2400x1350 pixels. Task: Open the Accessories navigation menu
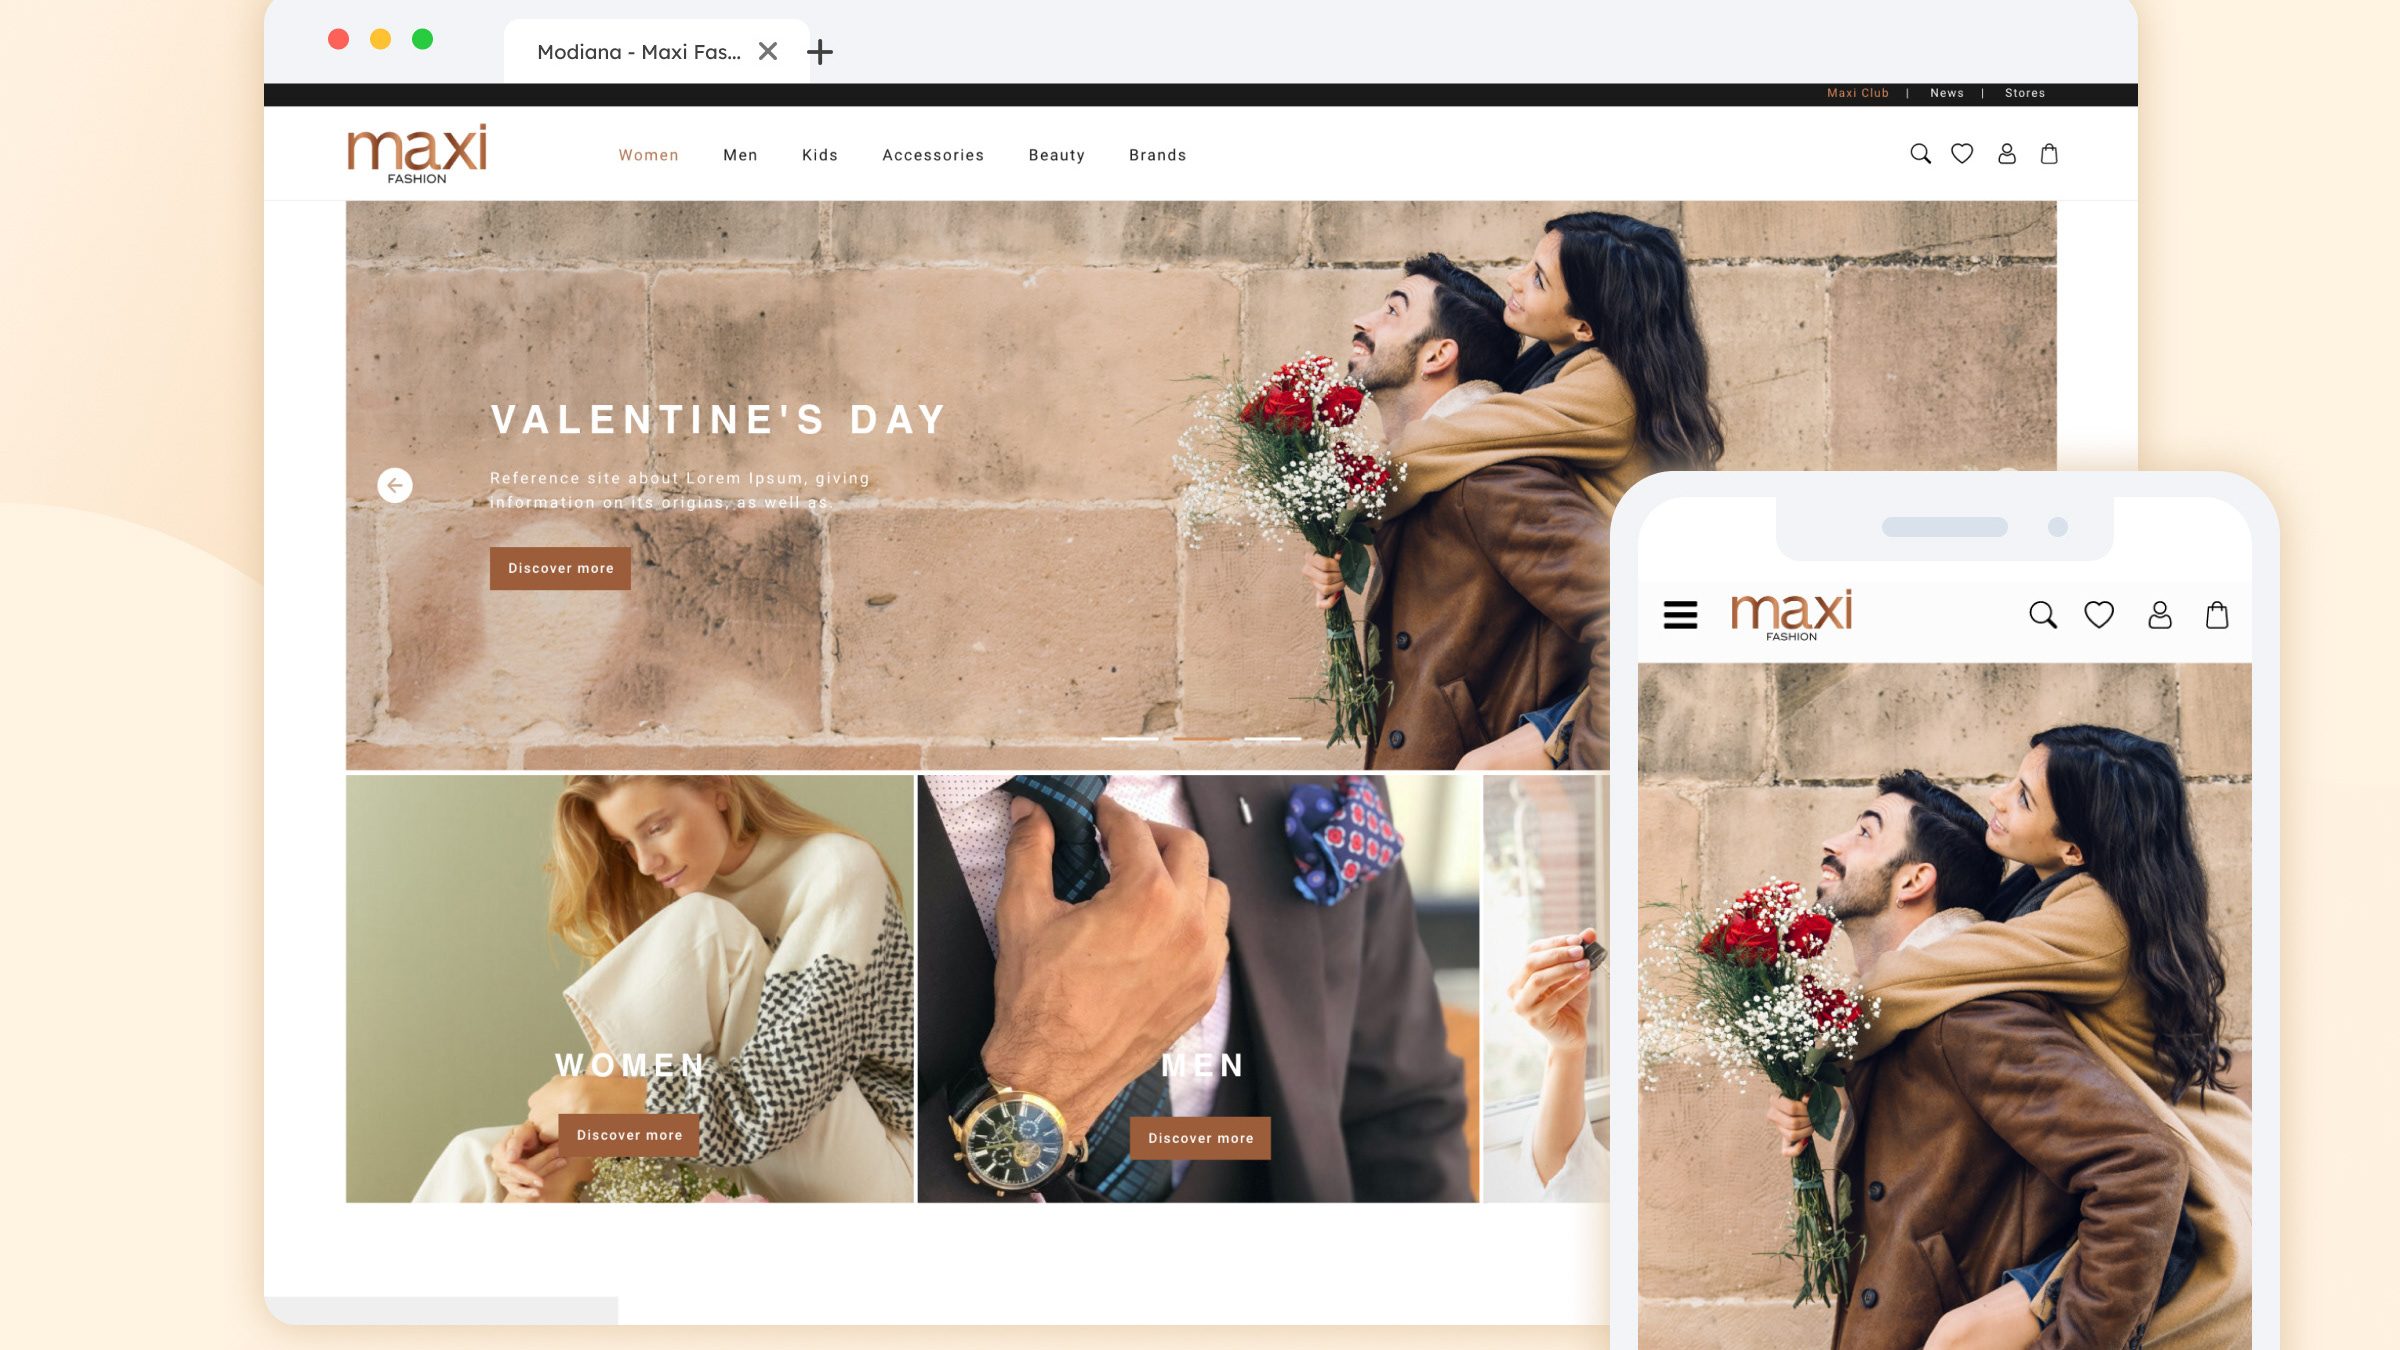tap(933, 155)
